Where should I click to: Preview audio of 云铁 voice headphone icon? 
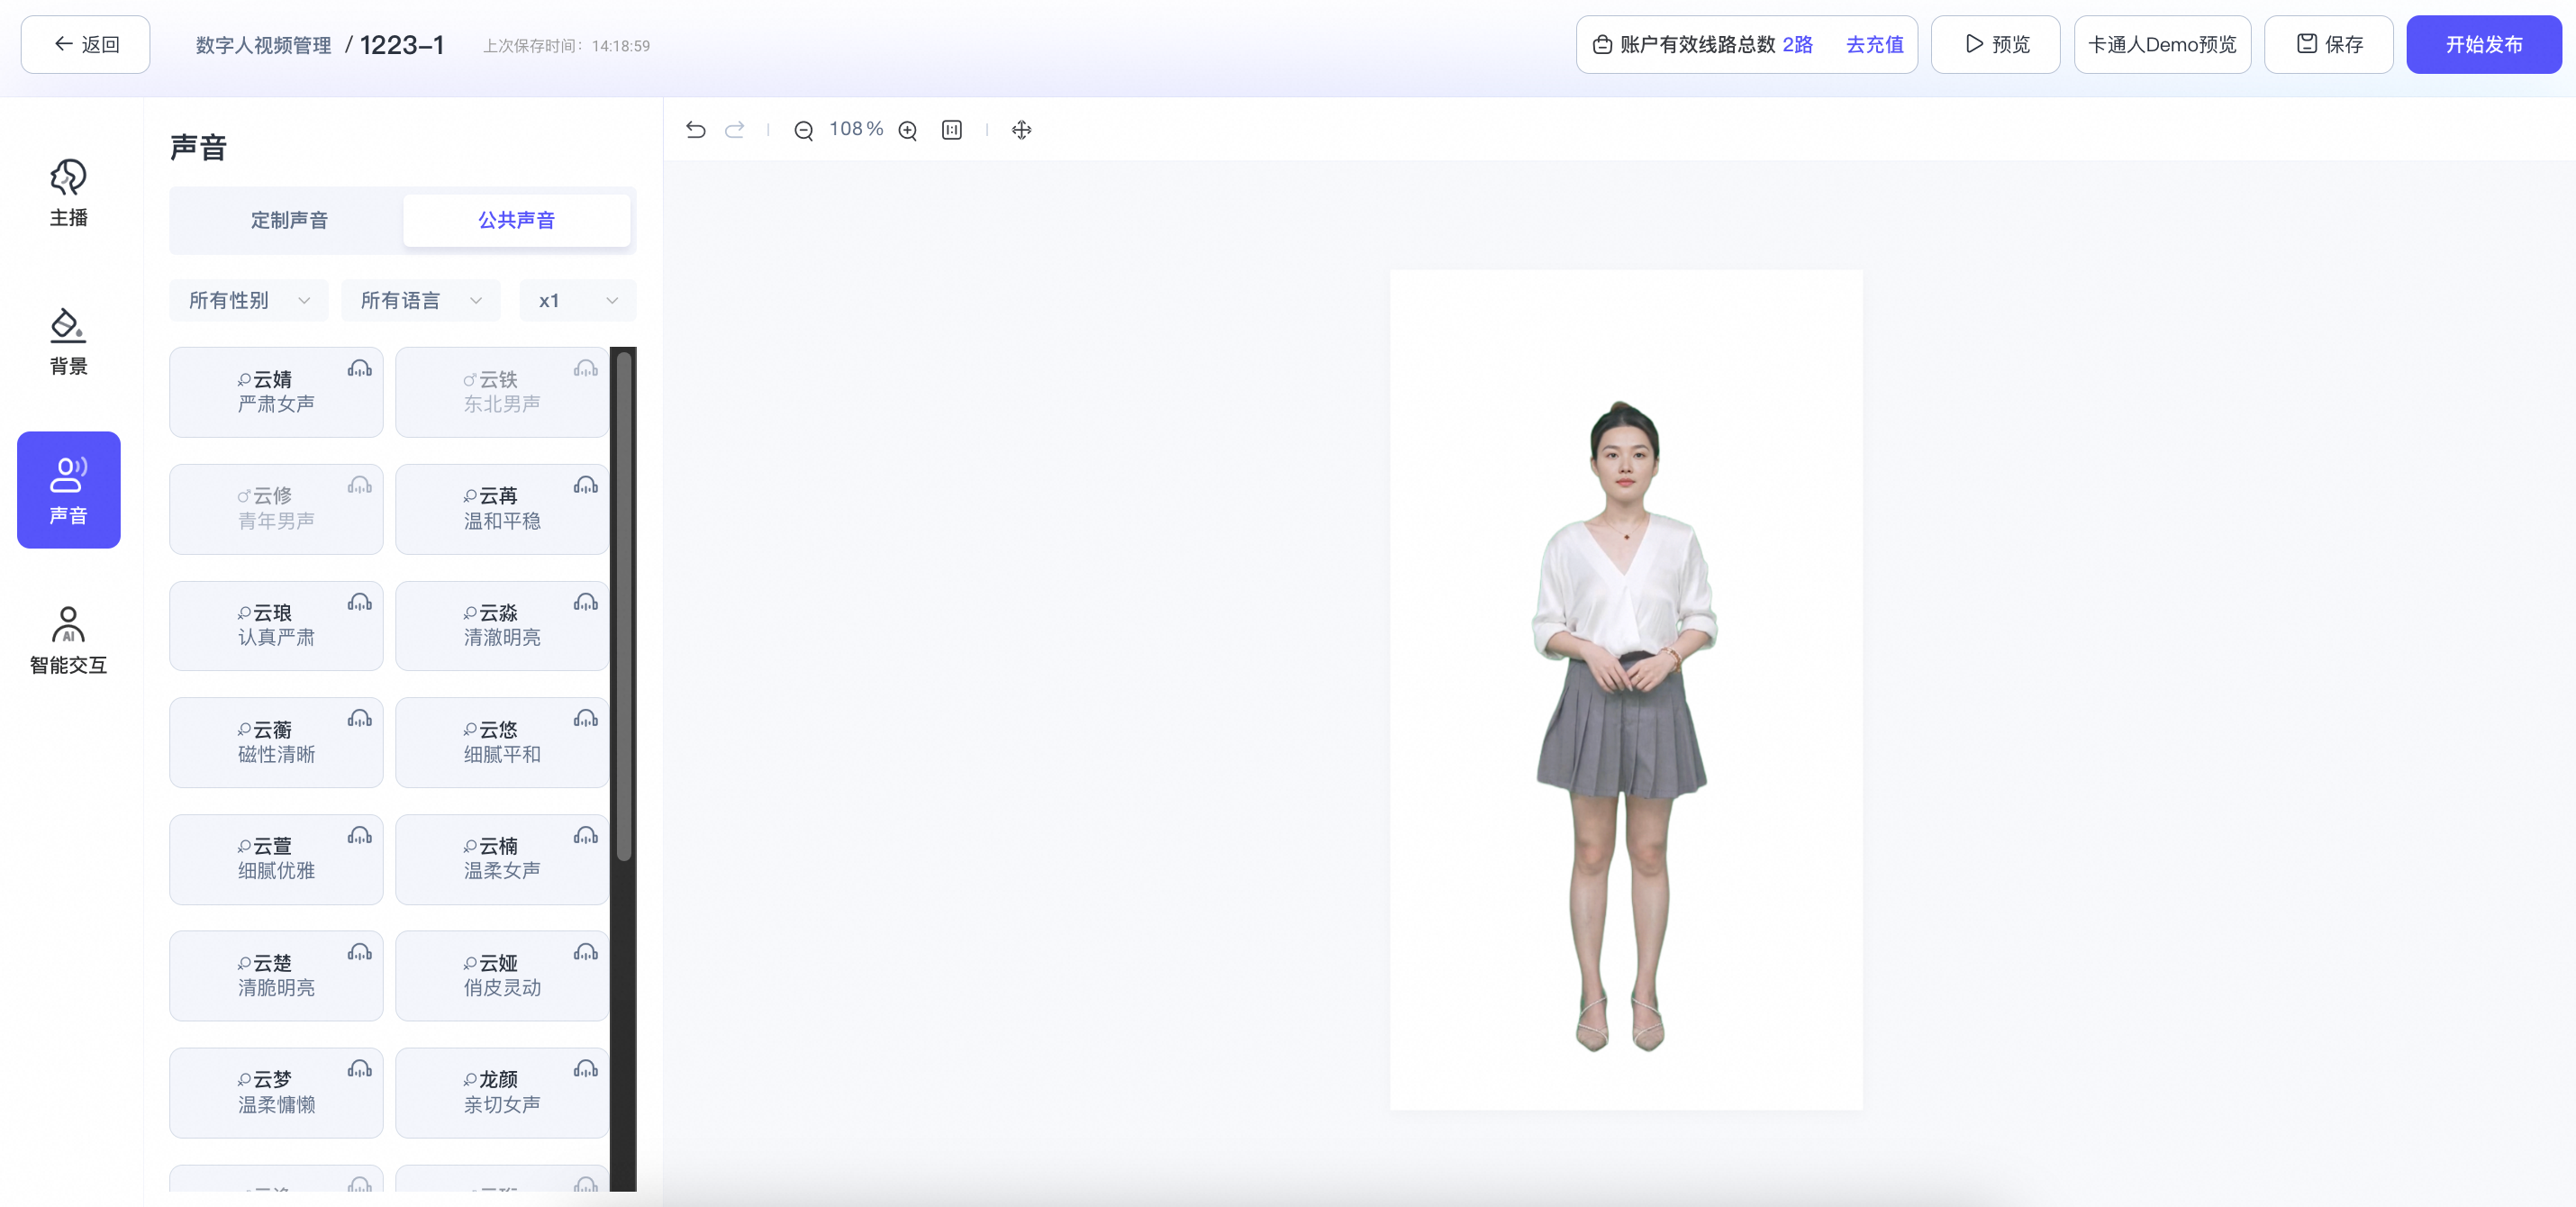tap(586, 369)
